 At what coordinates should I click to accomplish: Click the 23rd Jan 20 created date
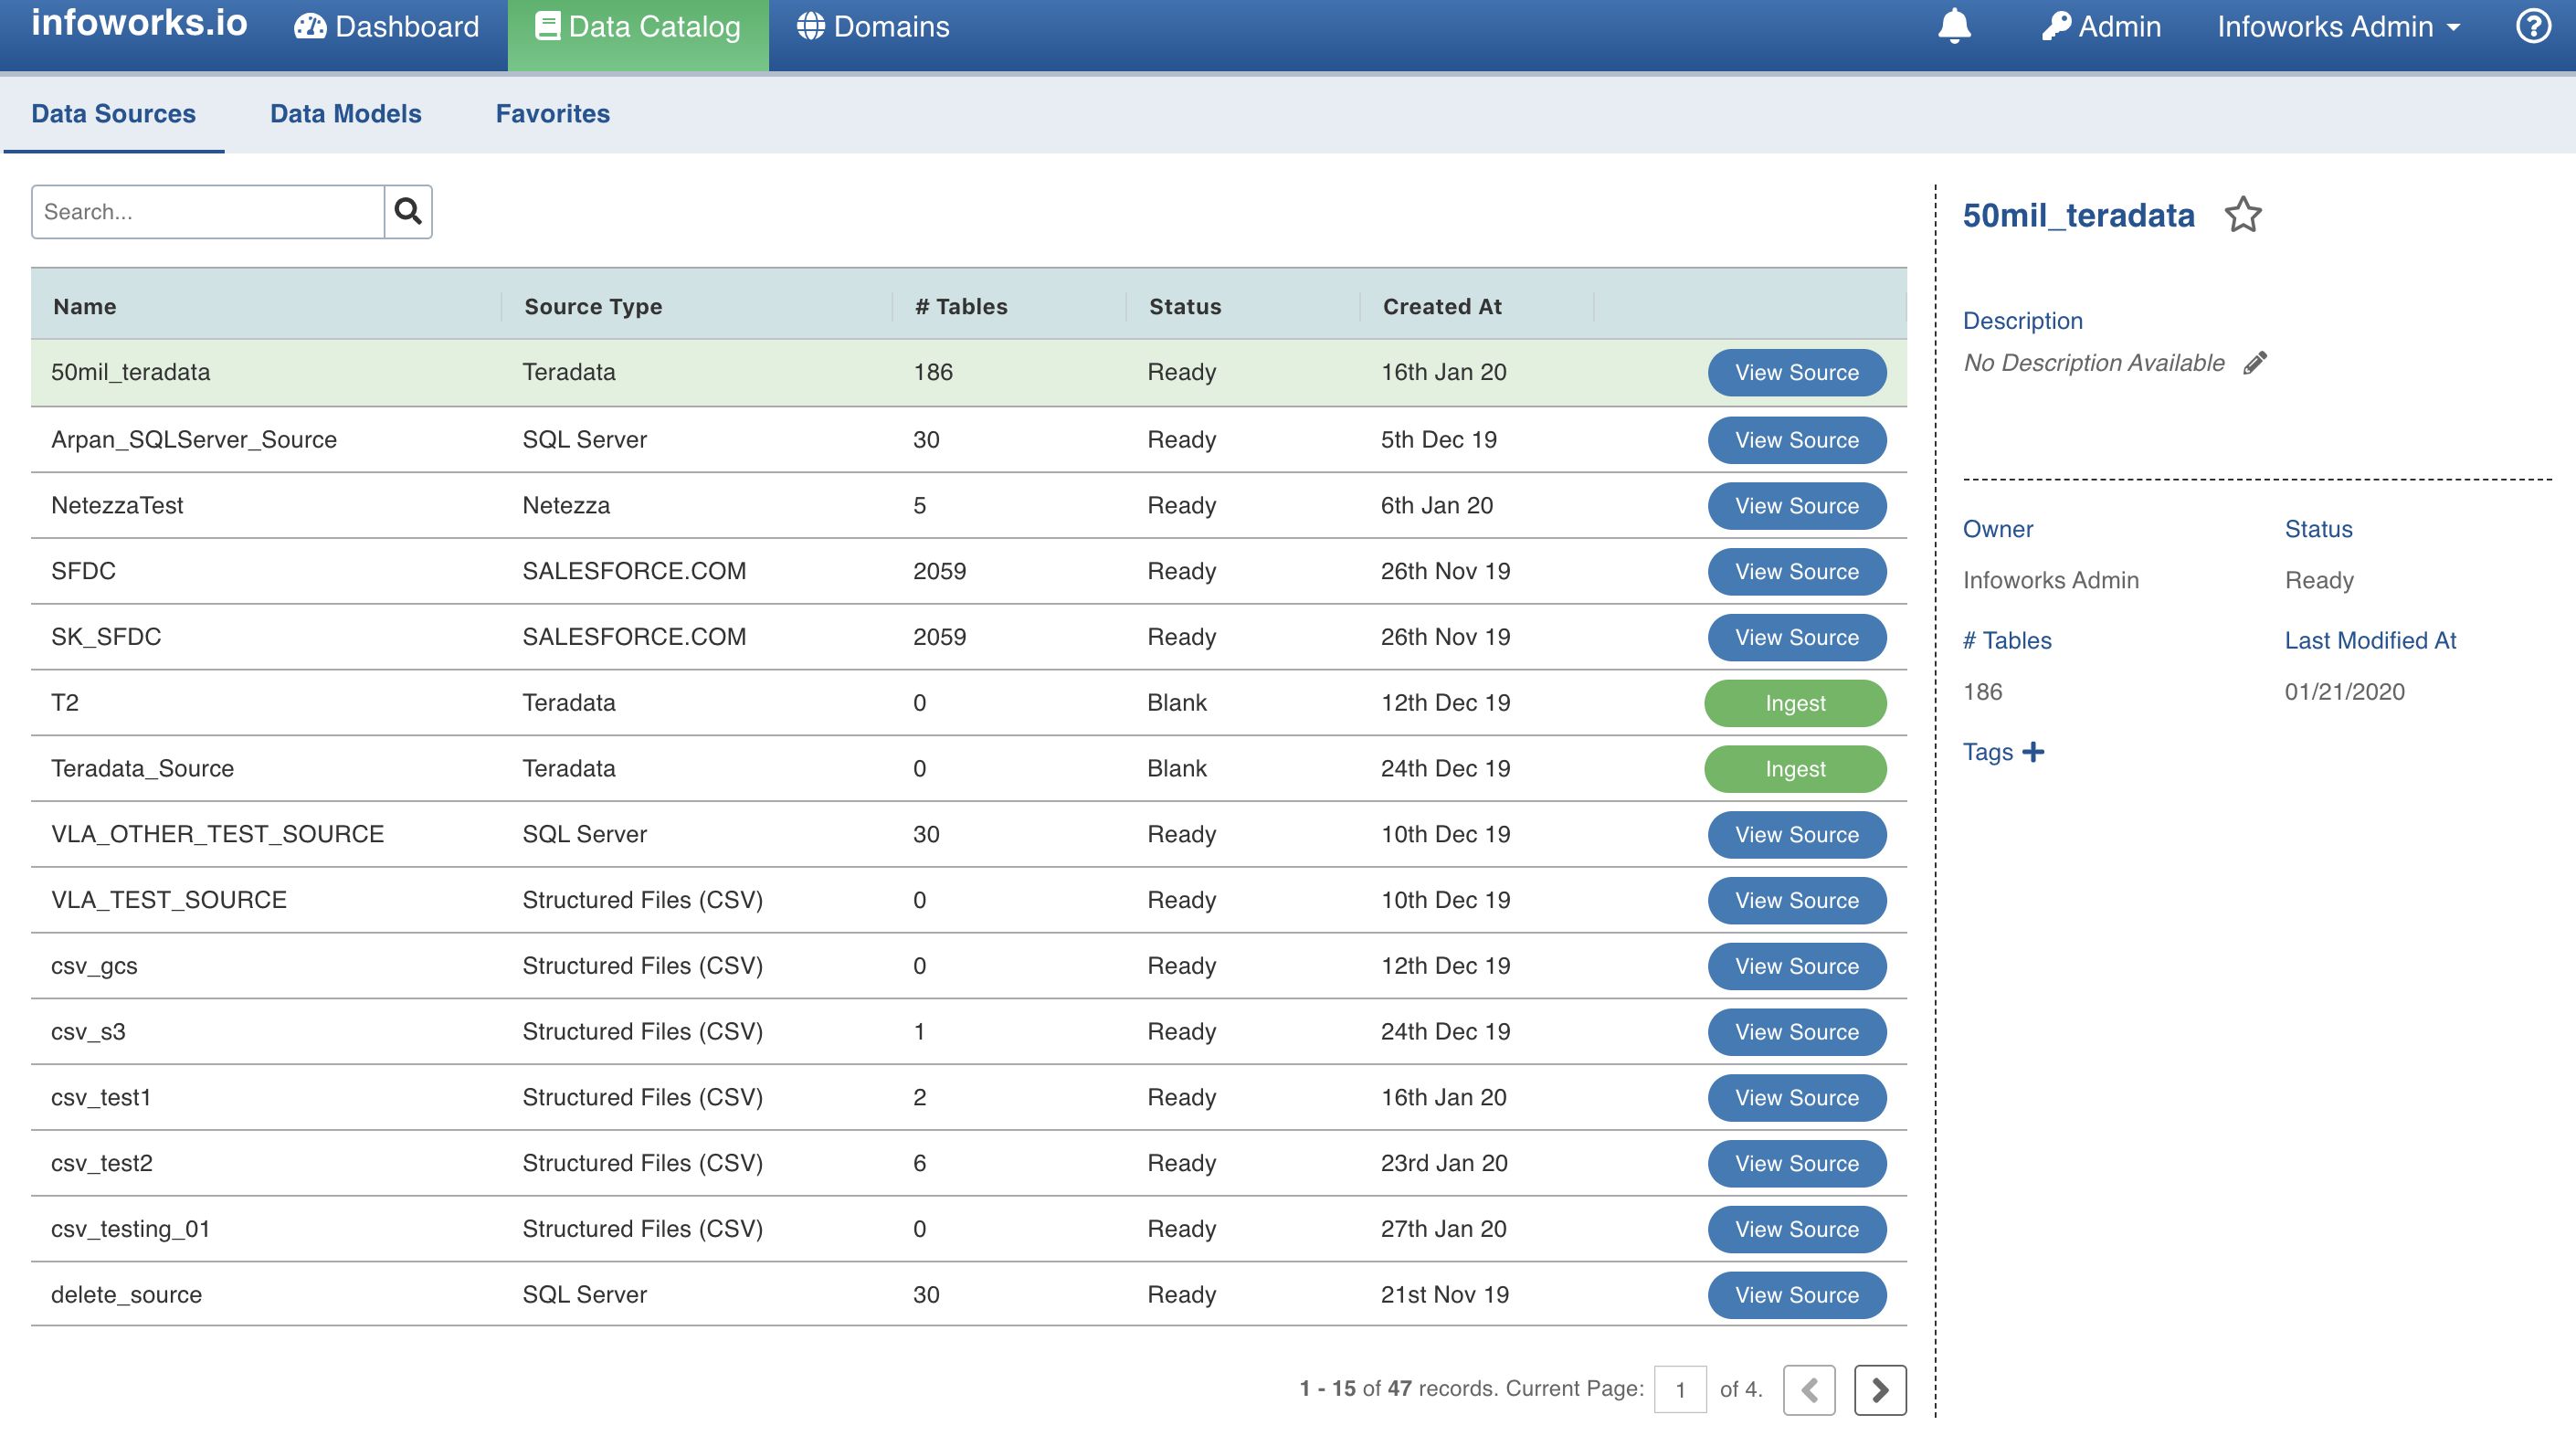click(1444, 1163)
